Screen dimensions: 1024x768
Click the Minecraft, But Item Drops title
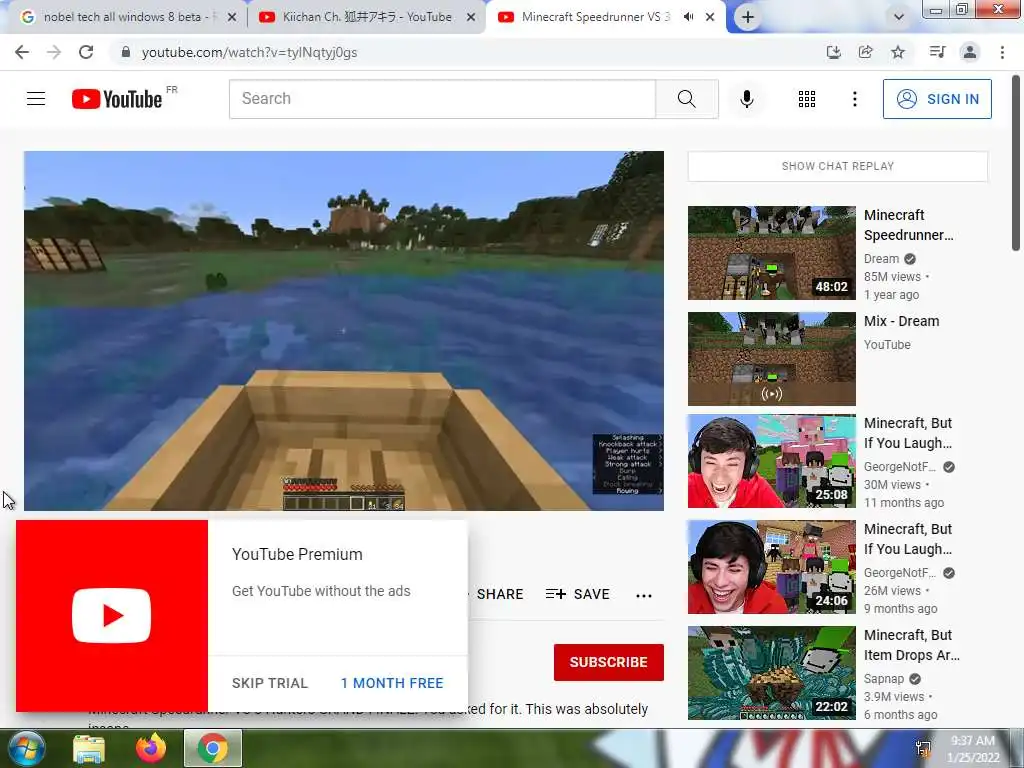pyautogui.click(x=912, y=645)
